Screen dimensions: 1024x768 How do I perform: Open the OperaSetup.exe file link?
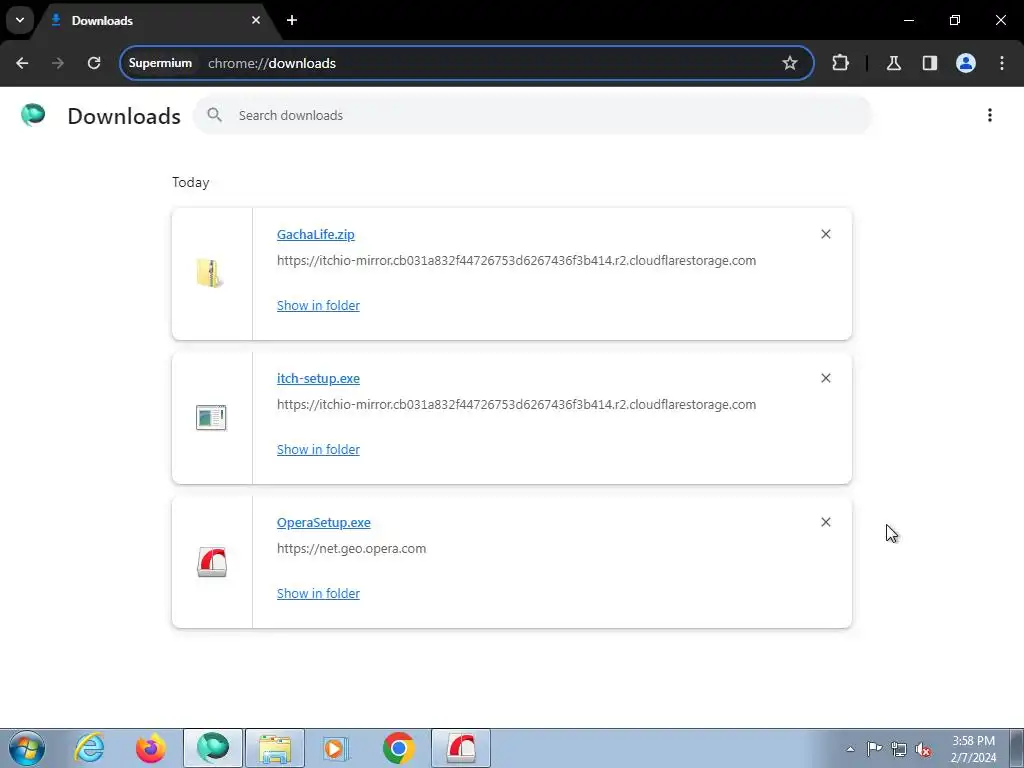(x=323, y=522)
